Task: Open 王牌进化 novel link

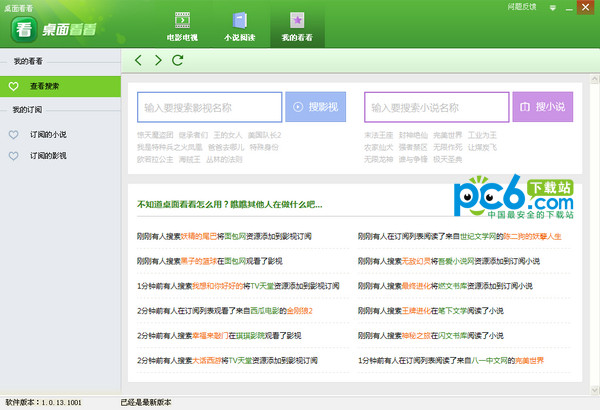Action: point(416,310)
